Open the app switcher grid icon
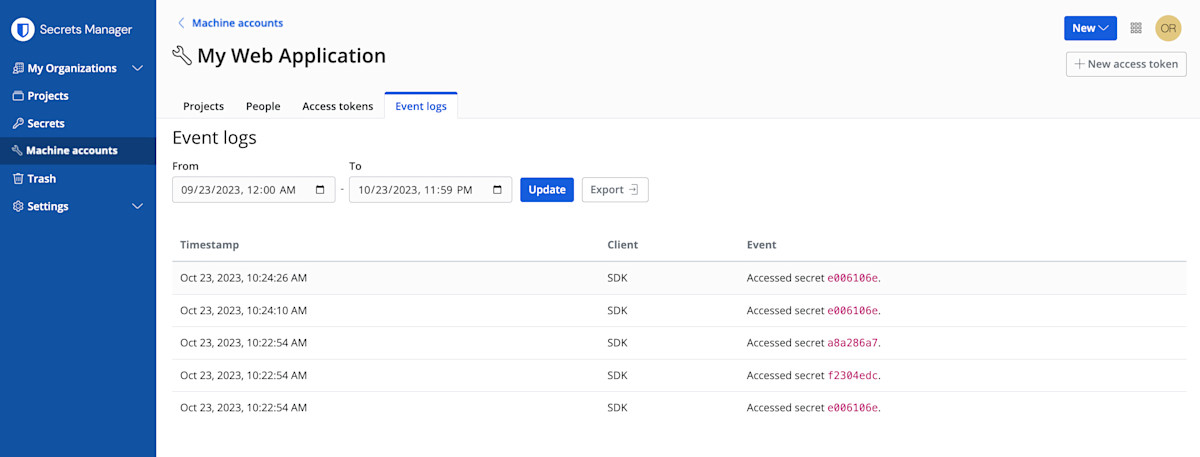This screenshot has height=457, width=1200. click(1136, 28)
